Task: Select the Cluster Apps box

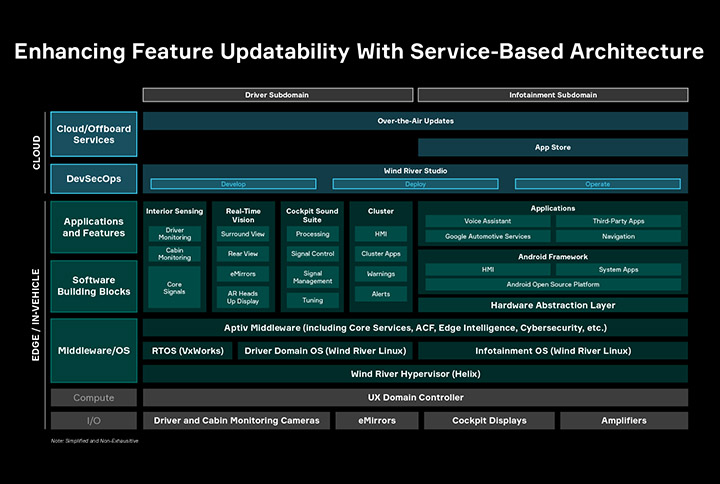Action: [x=381, y=253]
